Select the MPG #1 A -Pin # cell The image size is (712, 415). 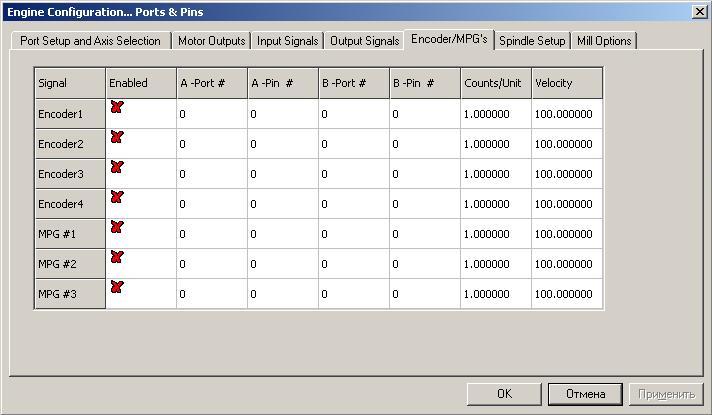(x=283, y=234)
